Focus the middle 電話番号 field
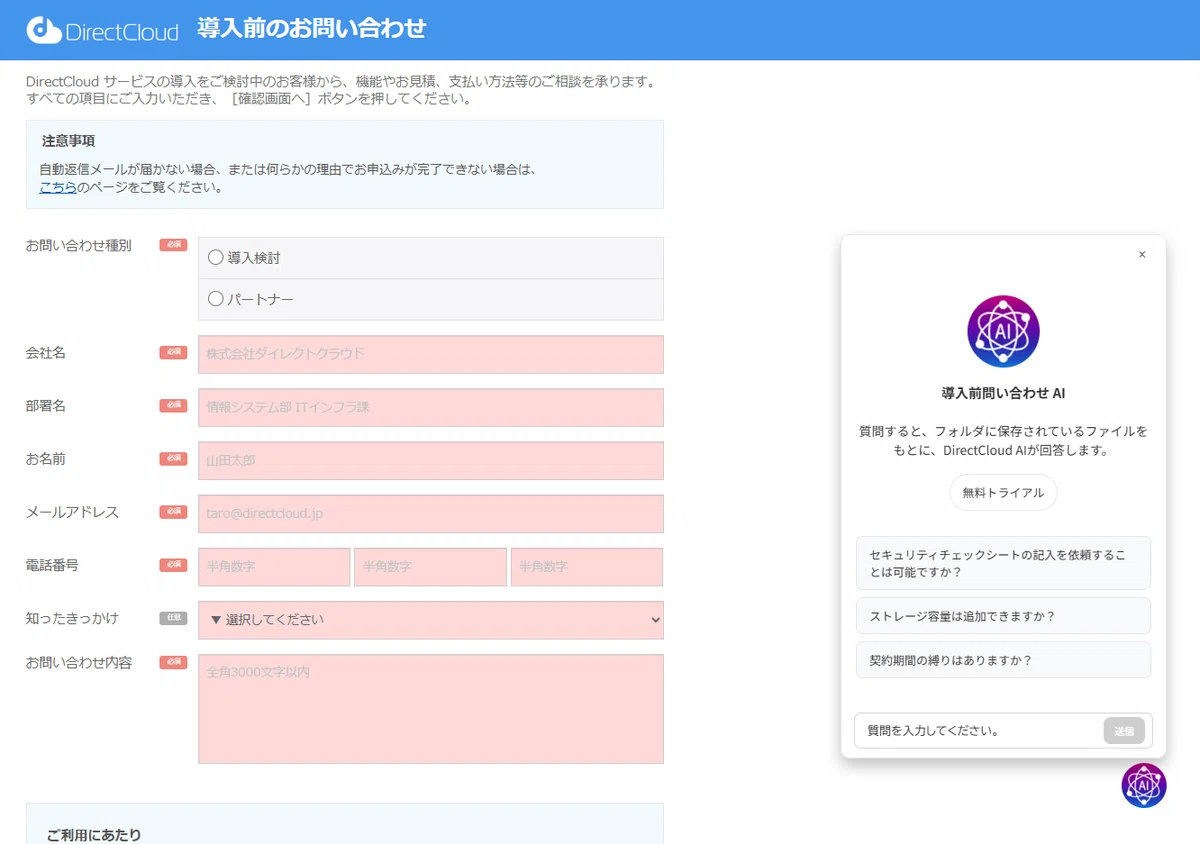Viewport: 1200px width, 844px height. tap(430, 566)
